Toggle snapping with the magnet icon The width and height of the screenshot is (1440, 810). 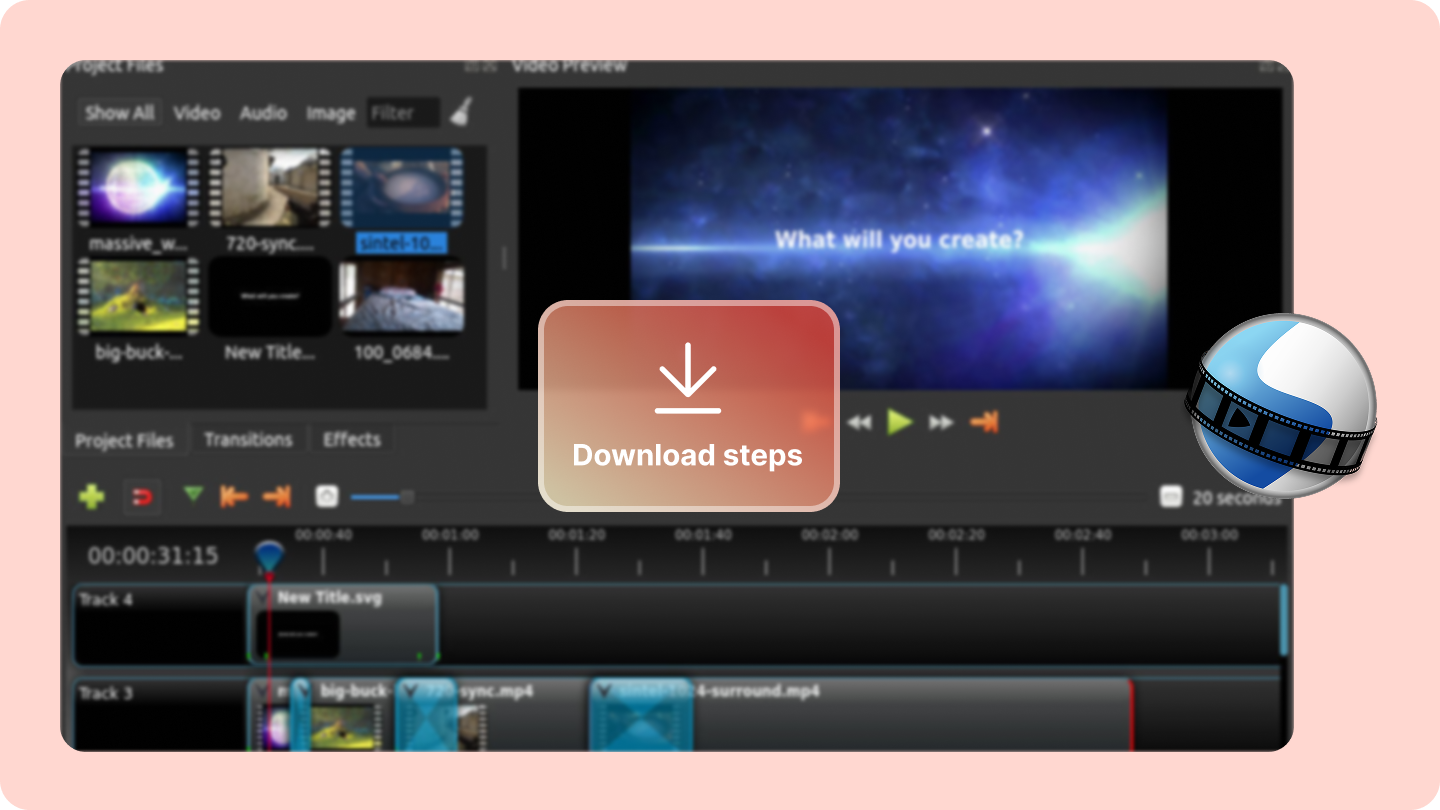[143, 496]
